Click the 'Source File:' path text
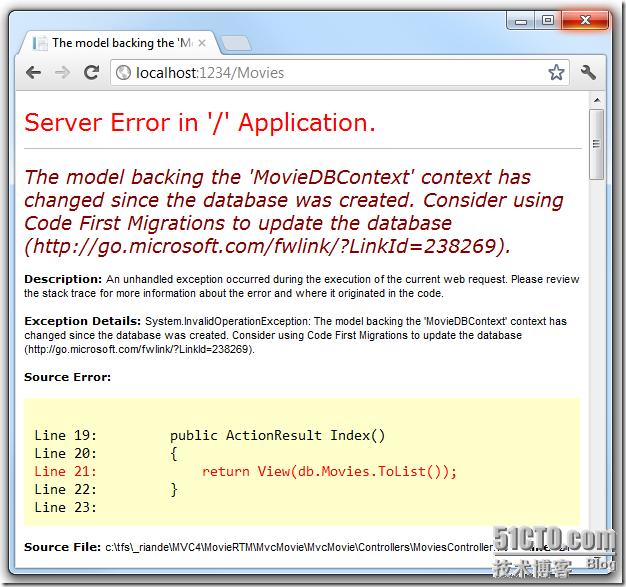Viewport: 626px width, 587px height. coord(300,547)
